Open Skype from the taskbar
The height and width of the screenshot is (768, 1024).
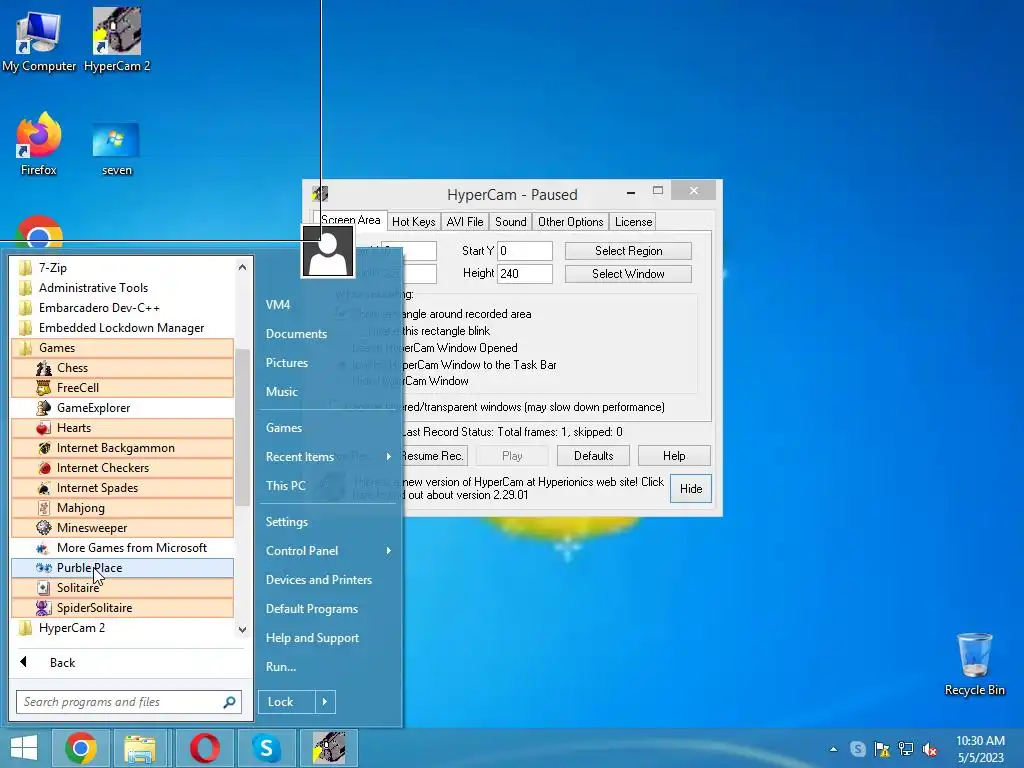pyautogui.click(x=266, y=748)
